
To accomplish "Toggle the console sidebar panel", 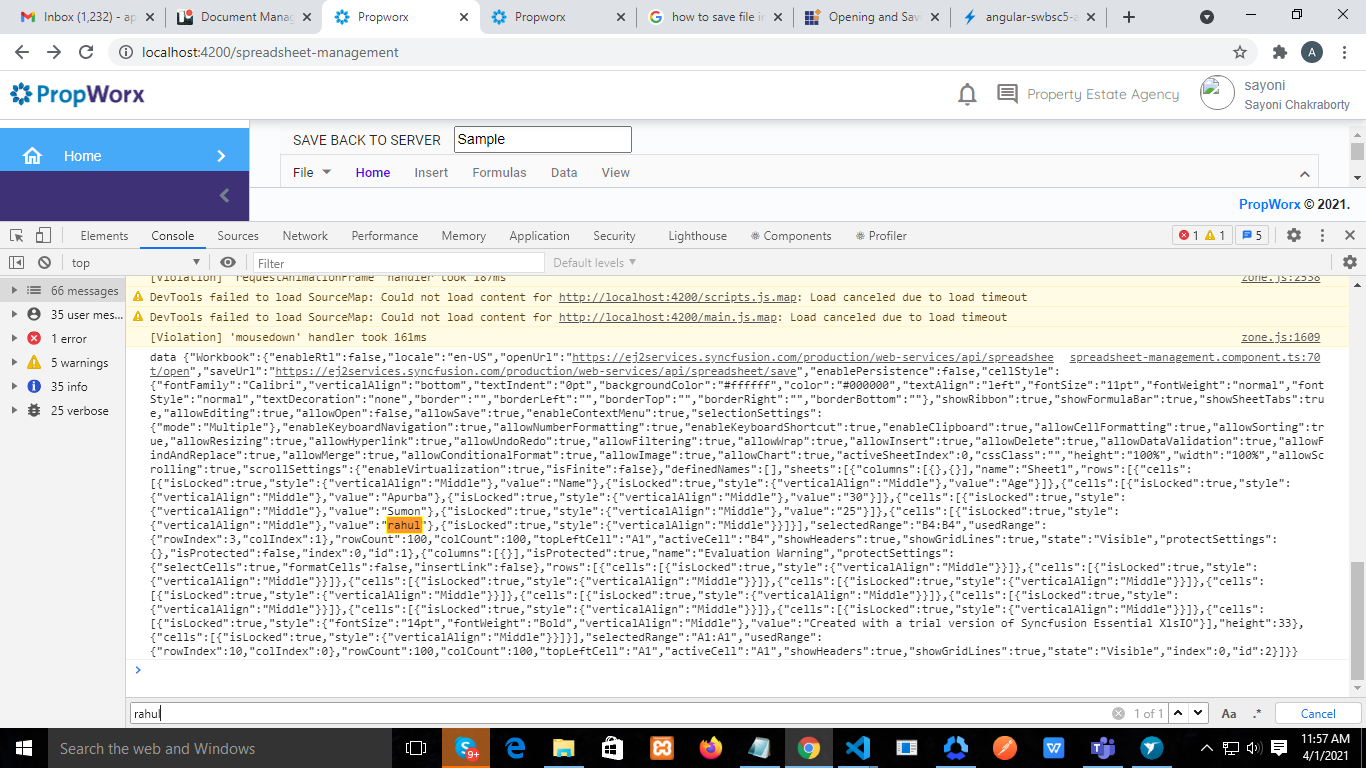I will 17,263.
